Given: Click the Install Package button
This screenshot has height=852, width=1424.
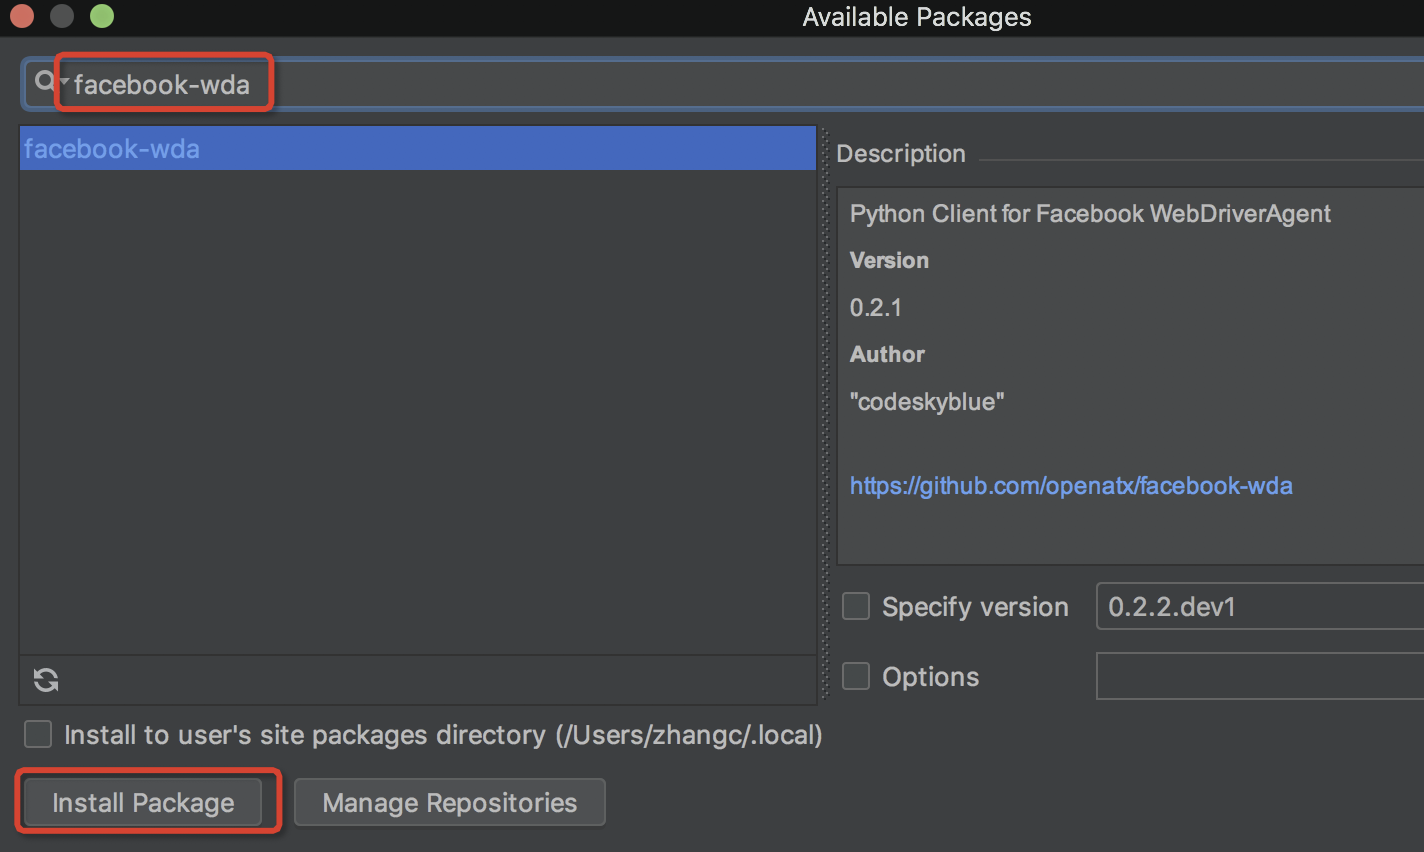Looking at the screenshot, I should coord(143,802).
